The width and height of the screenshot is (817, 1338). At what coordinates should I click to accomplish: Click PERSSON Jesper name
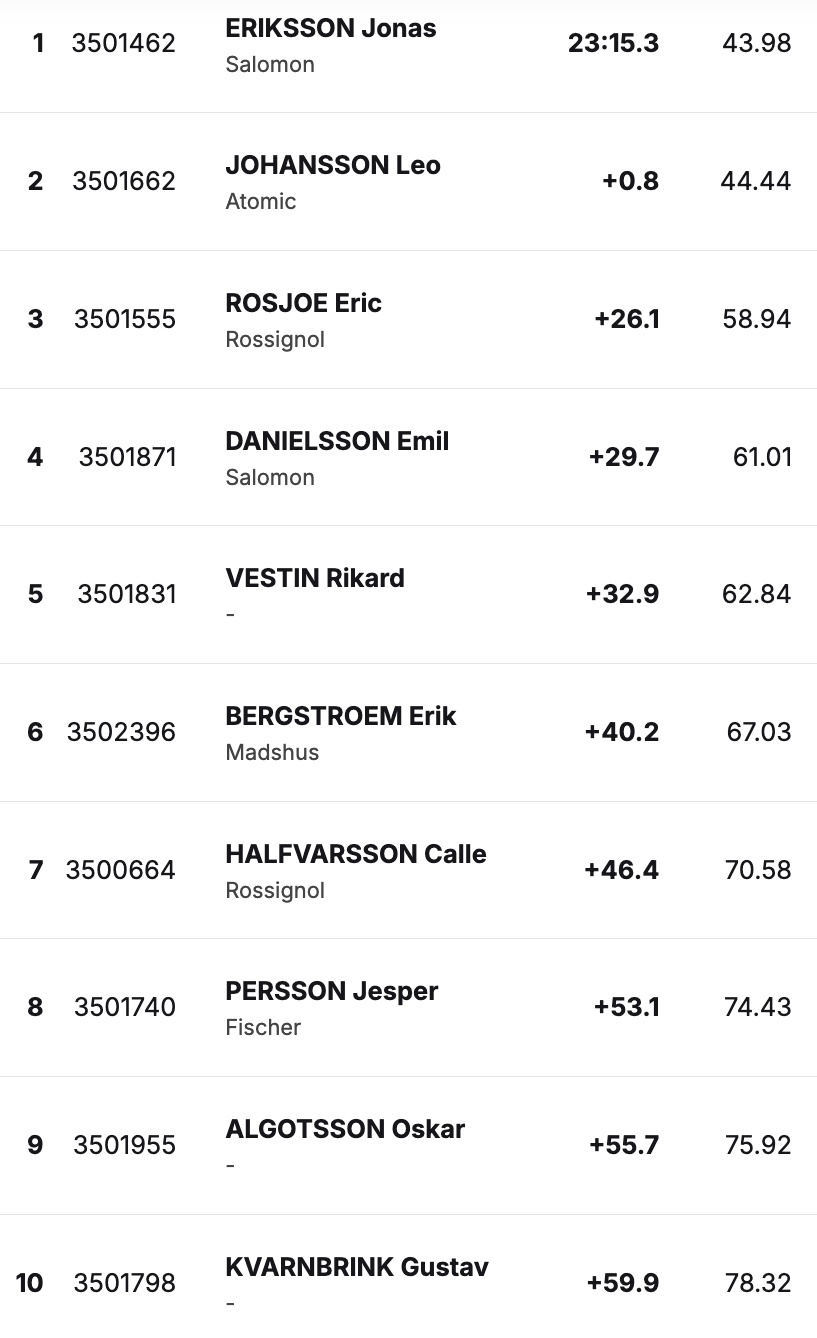332,991
